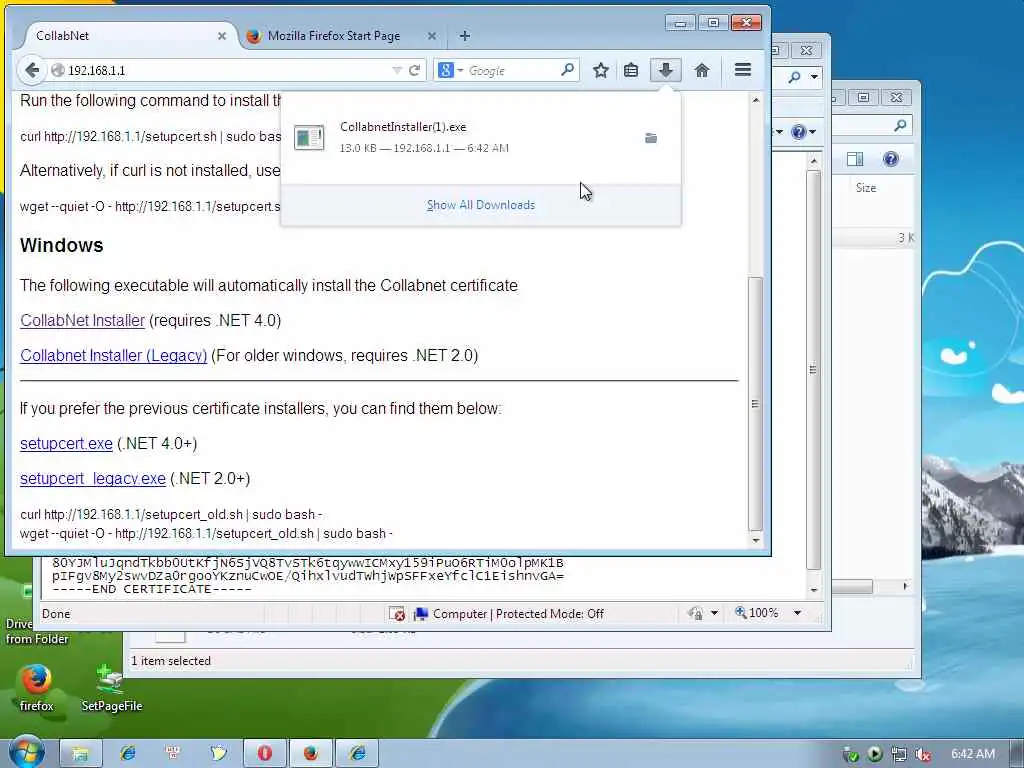Open Firefox hamburger menu
1024x768 pixels.
[743, 69]
